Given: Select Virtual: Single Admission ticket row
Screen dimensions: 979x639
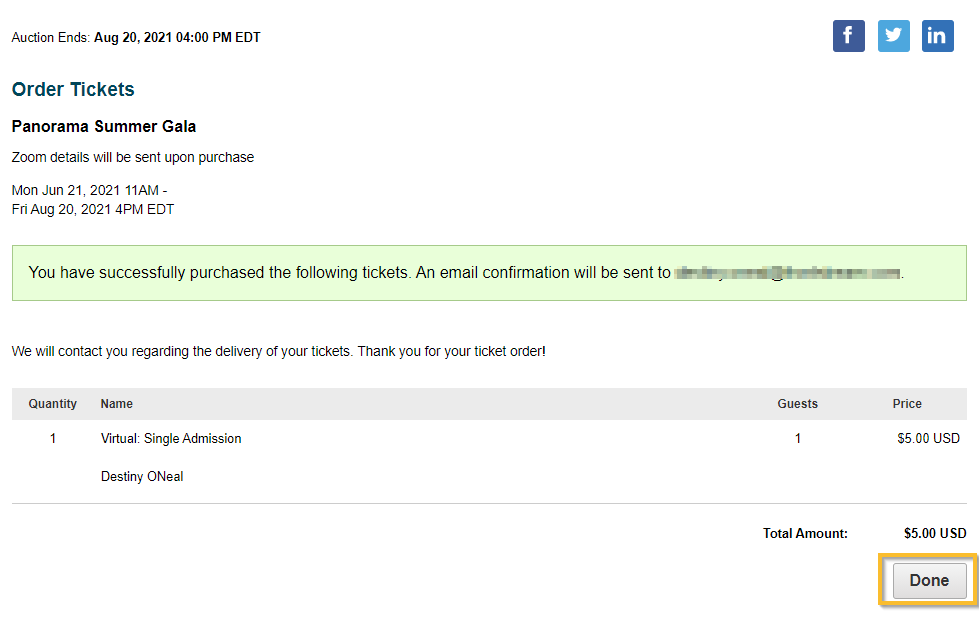Looking at the screenshot, I should click(489, 438).
